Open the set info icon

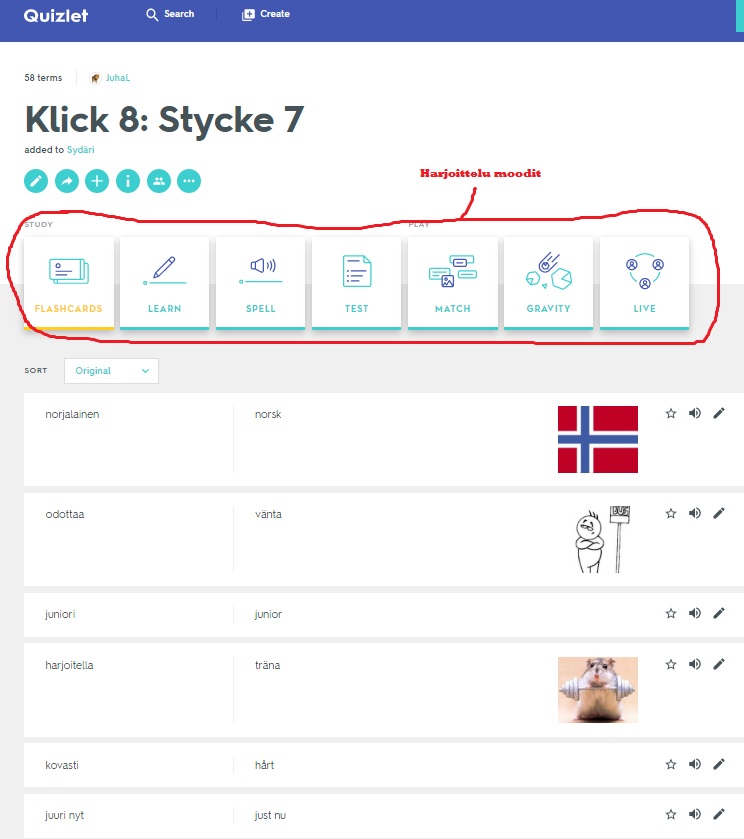click(128, 181)
